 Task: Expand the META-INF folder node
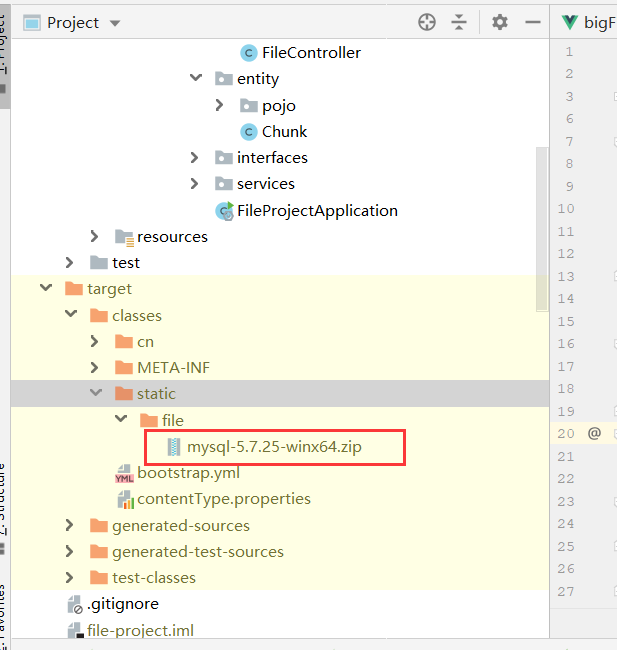pyautogui.click(x=94, y=368)
